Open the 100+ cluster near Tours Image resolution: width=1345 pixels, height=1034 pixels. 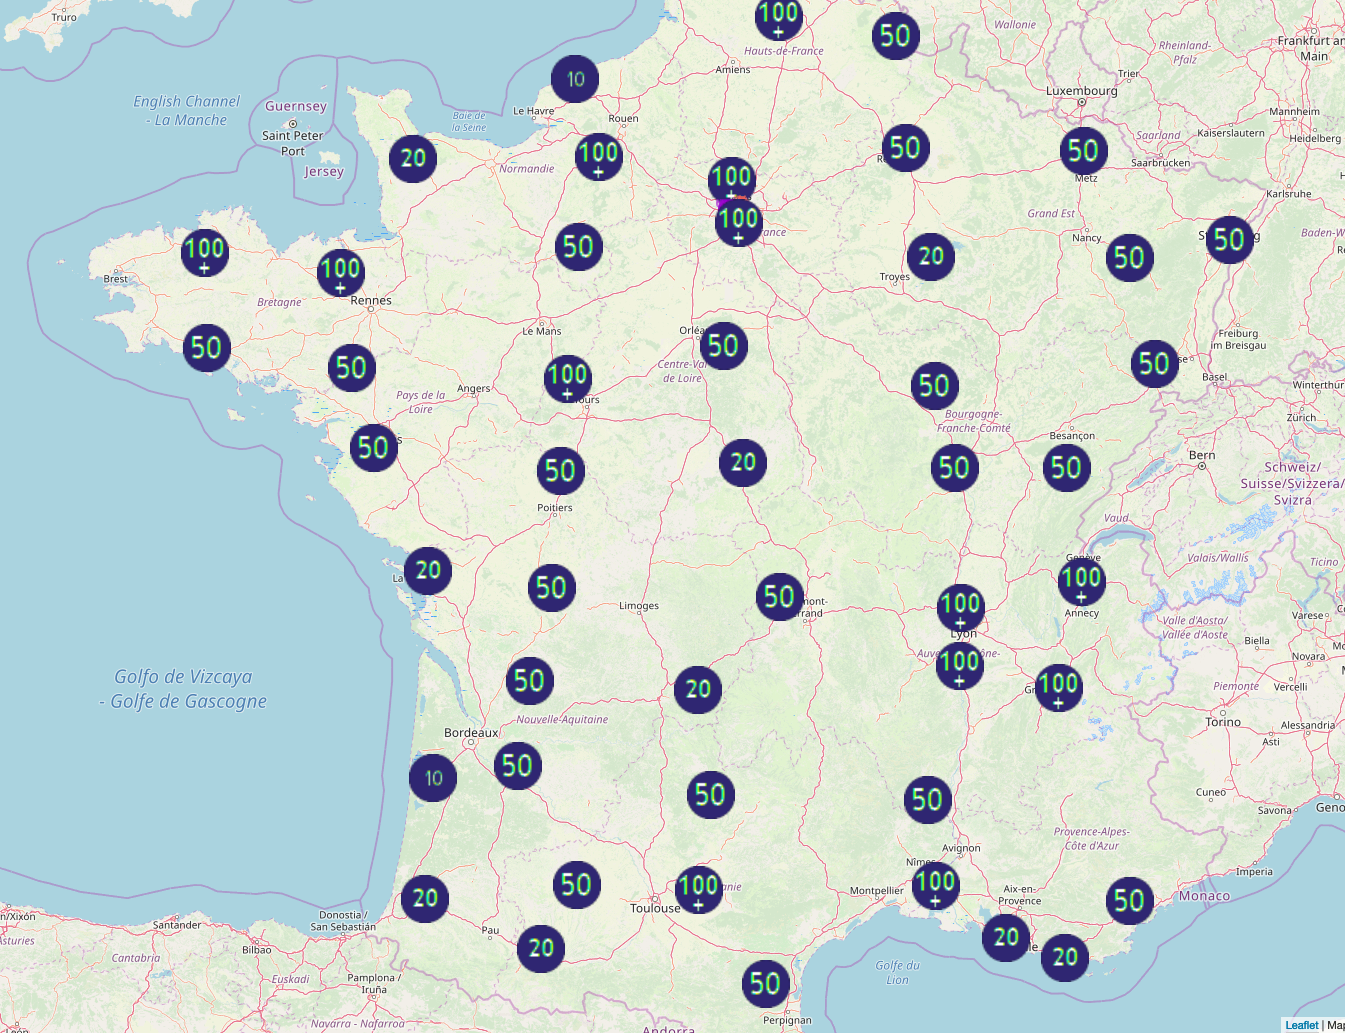[568, 378]
